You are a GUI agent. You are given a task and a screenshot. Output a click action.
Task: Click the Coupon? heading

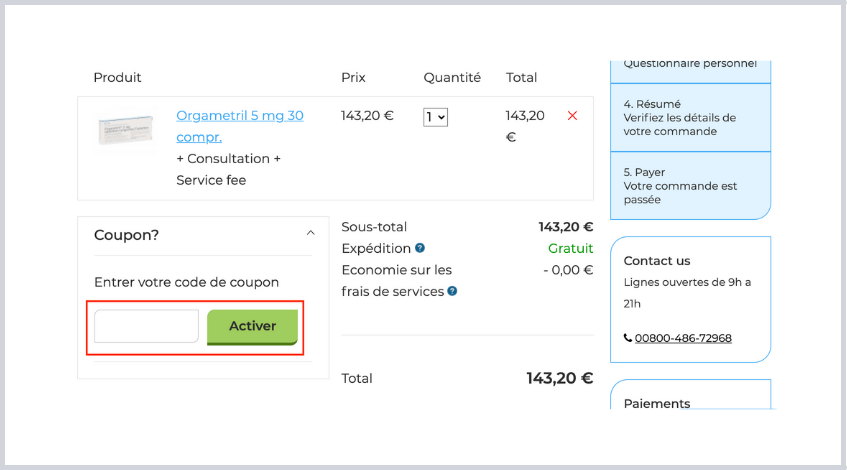pyautogui.click(x=126, y=235)
